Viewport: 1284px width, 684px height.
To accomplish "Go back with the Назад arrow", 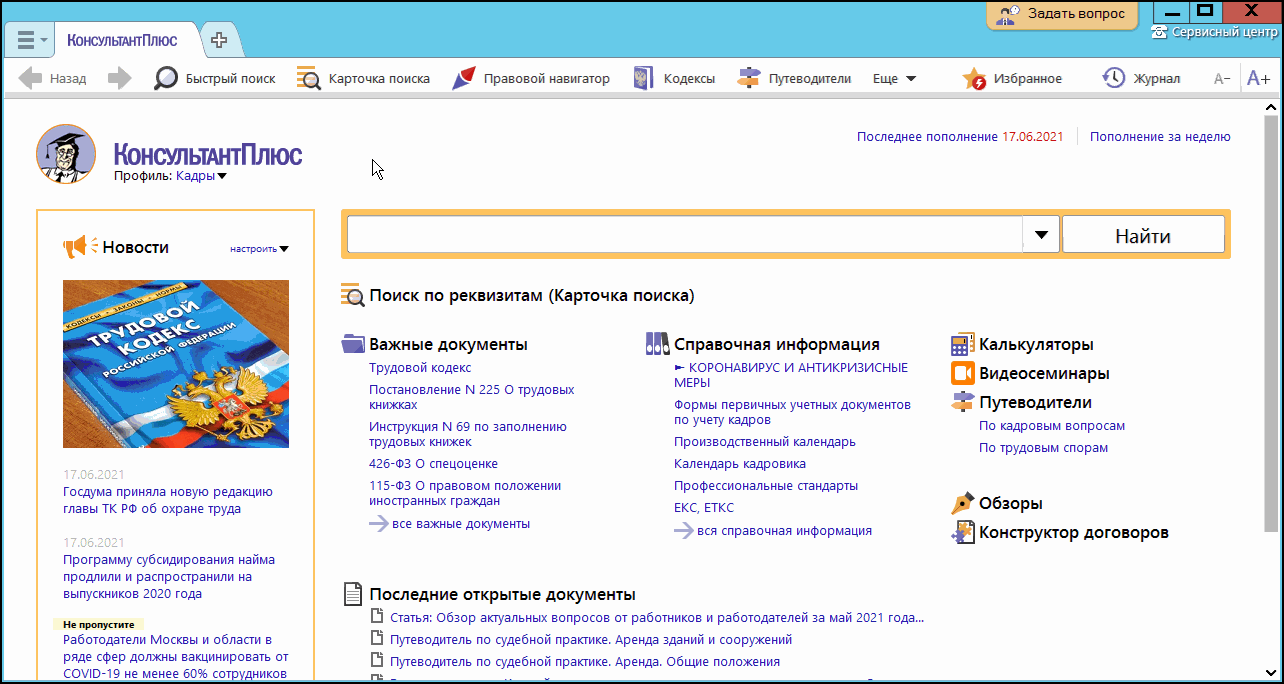I will click(53, 78).
